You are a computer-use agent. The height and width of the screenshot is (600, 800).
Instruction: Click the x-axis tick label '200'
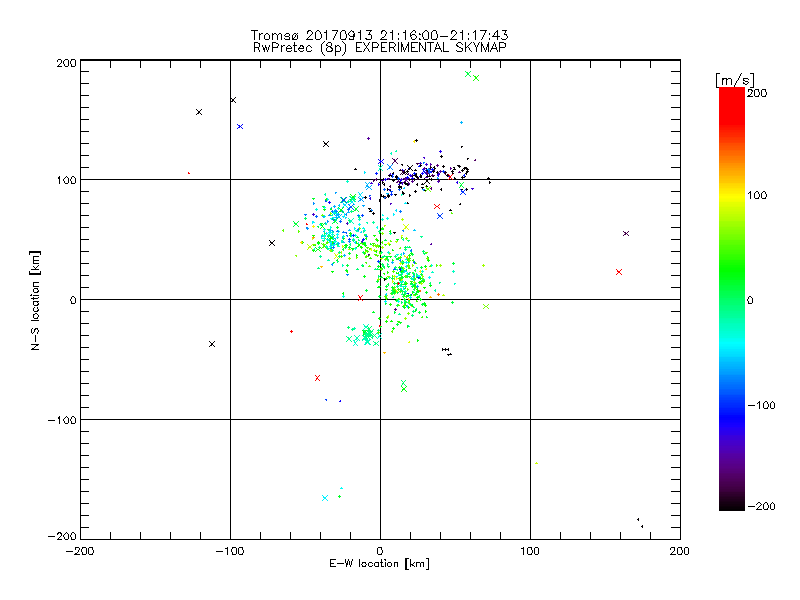pyautogui.click(x=680, y=551)
